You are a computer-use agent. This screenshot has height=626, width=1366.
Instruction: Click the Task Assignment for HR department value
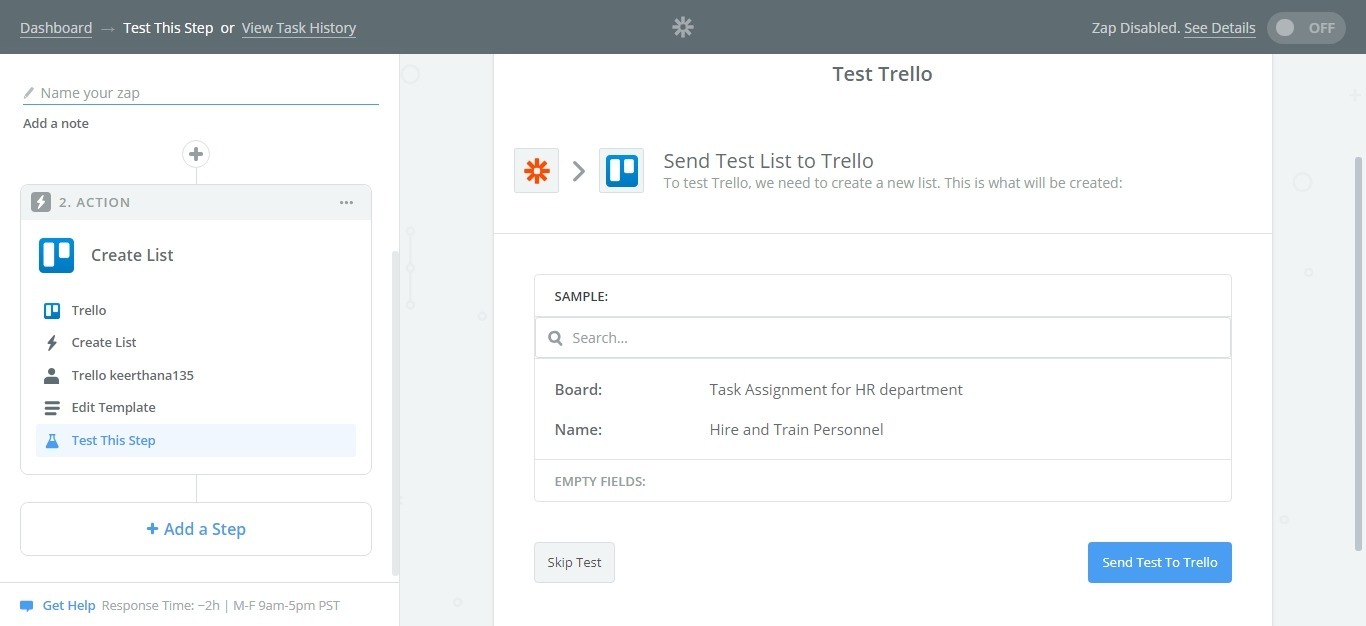pos(836,390)
